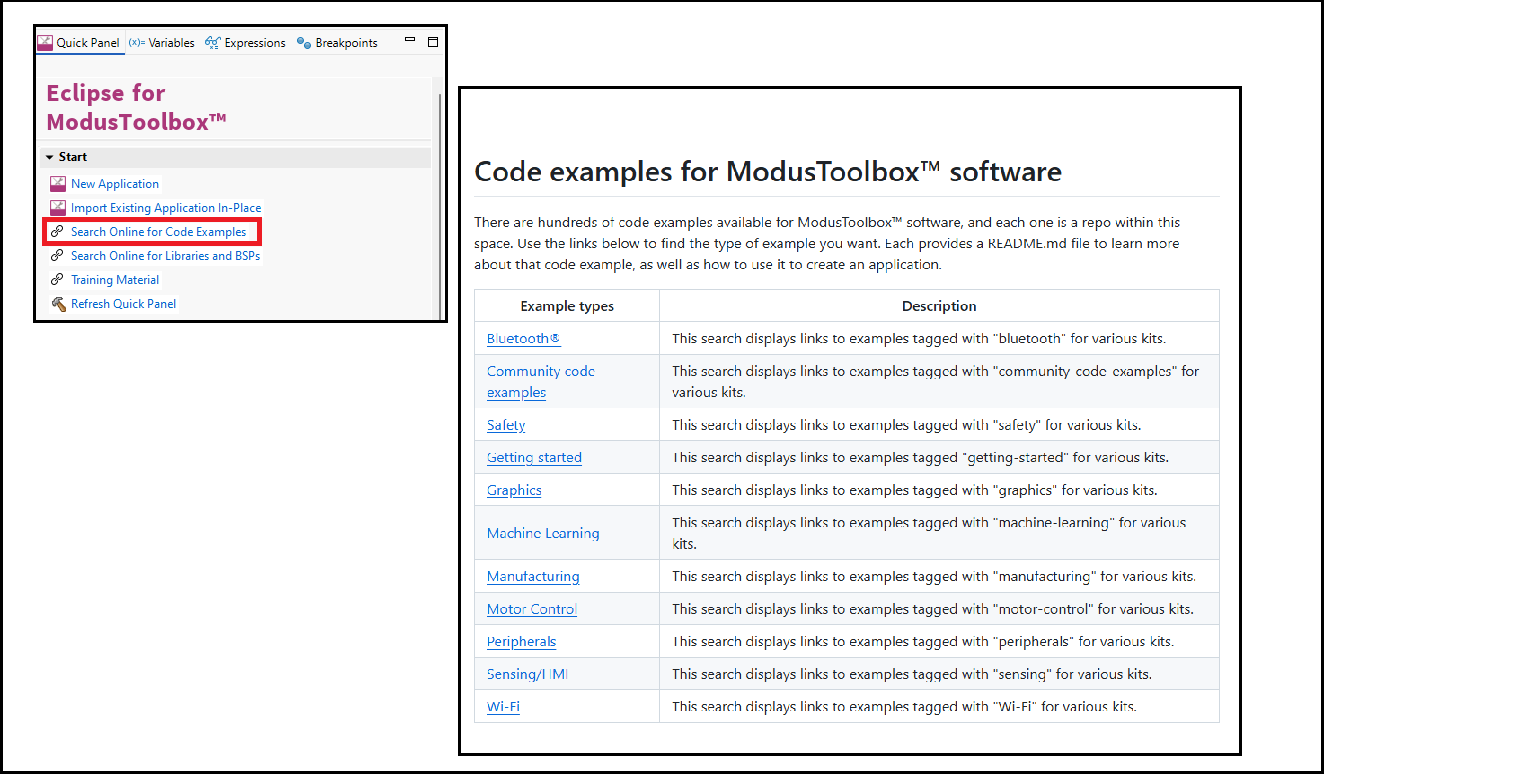Click the Import Existing Application In-Place icon
This screenshot has height=774, width=1536.
pos(57,208)
